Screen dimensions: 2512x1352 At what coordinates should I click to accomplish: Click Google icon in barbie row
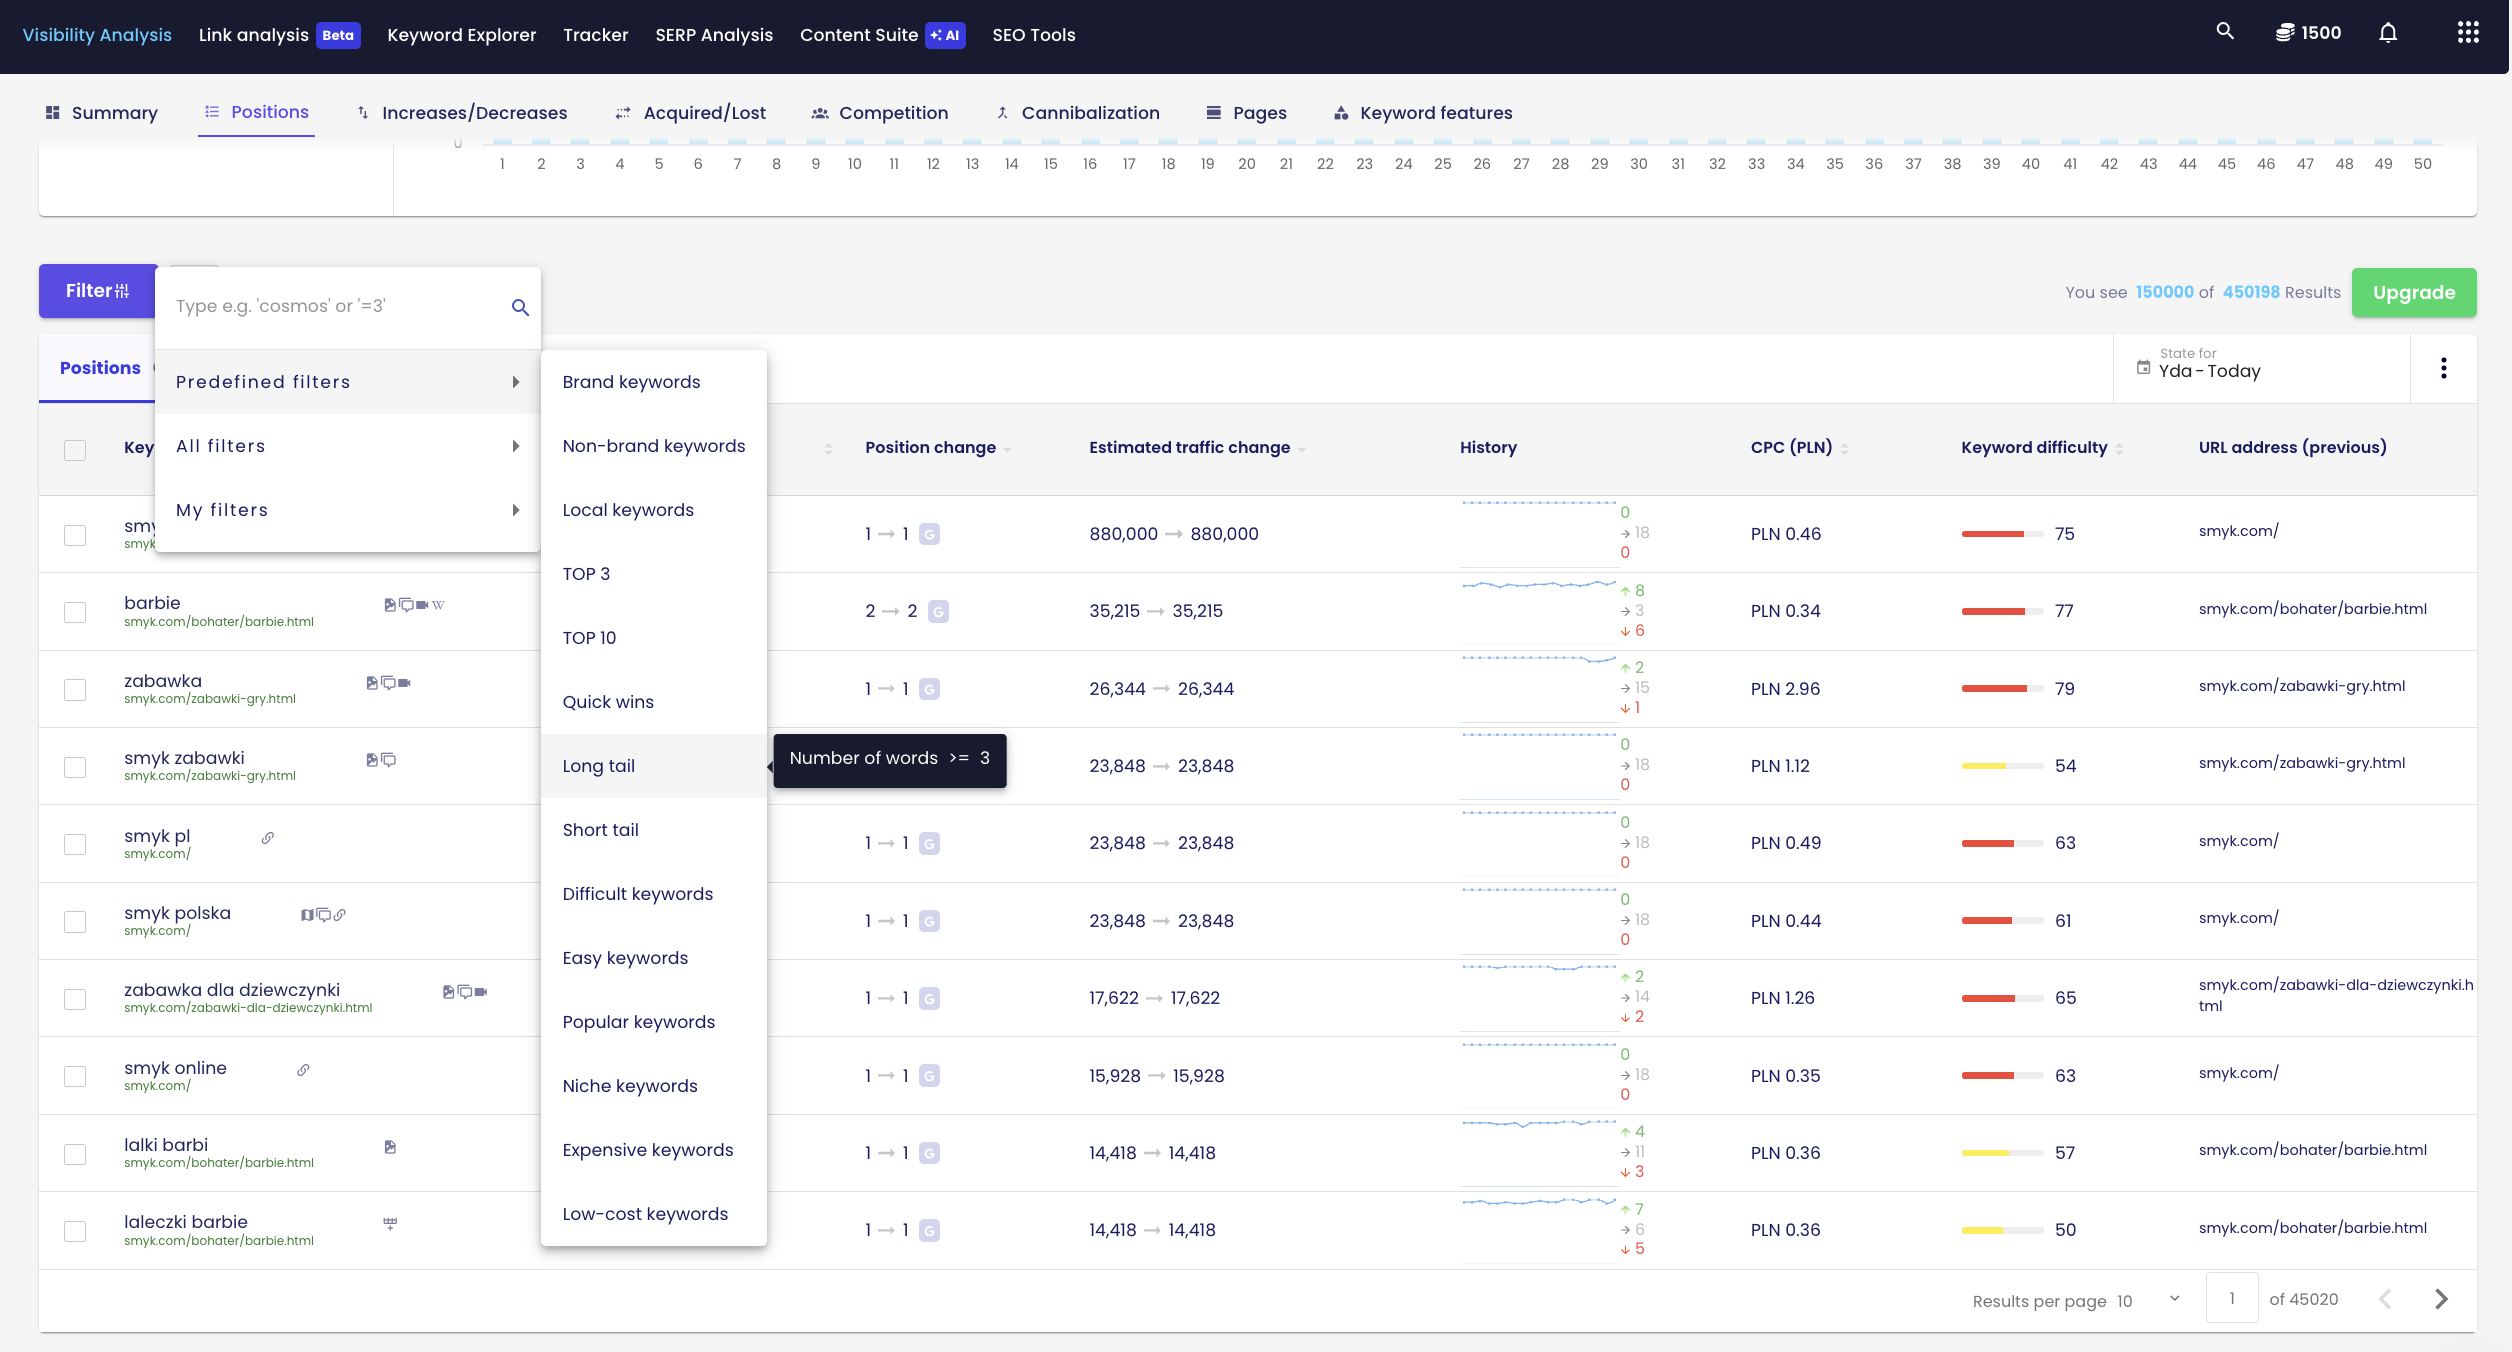tap(938, 611)
